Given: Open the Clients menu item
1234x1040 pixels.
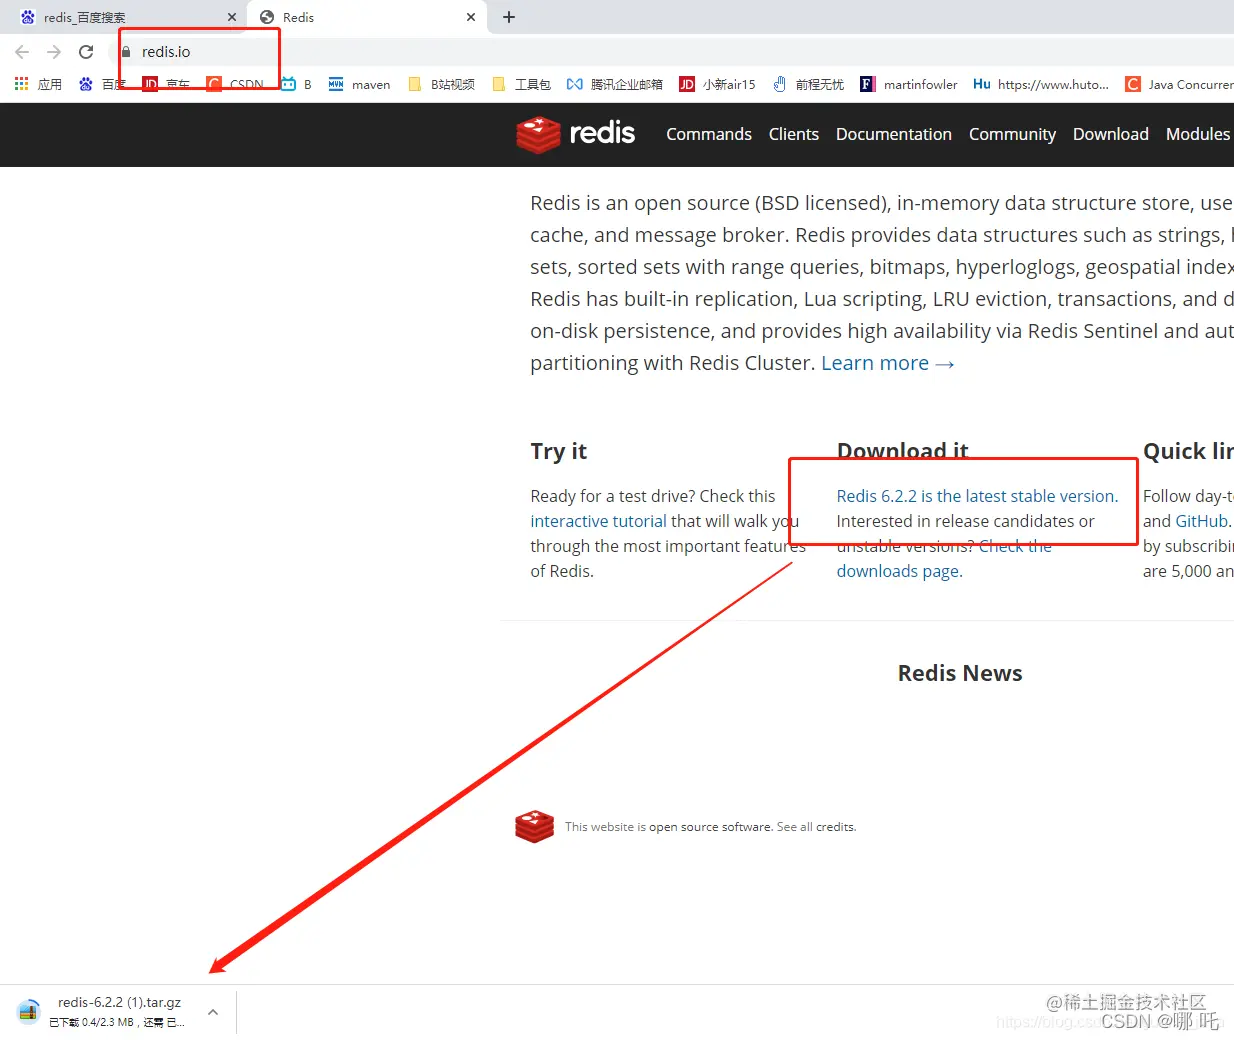Looking at the screenshot, I should (x=794, y=134).
